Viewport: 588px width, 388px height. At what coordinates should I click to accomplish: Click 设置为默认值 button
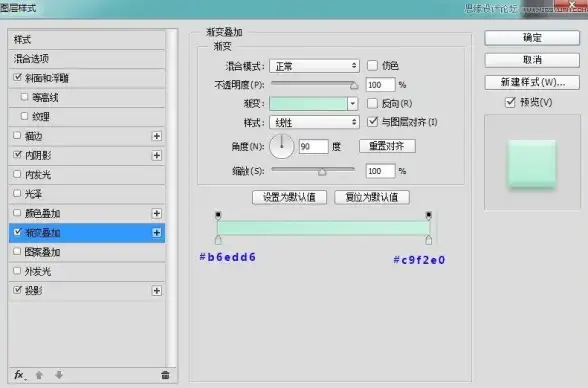click(x=289, y=197)
